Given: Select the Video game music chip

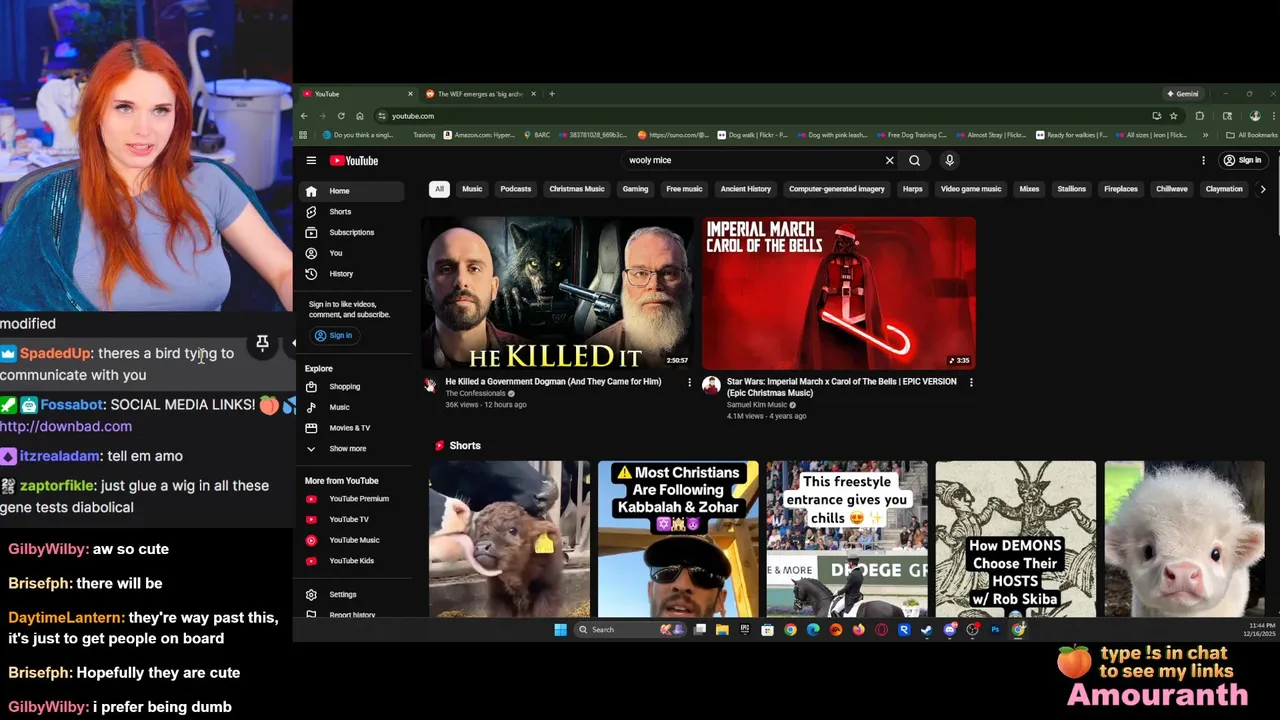Looking at the screenshot, I should pos(971,189).
